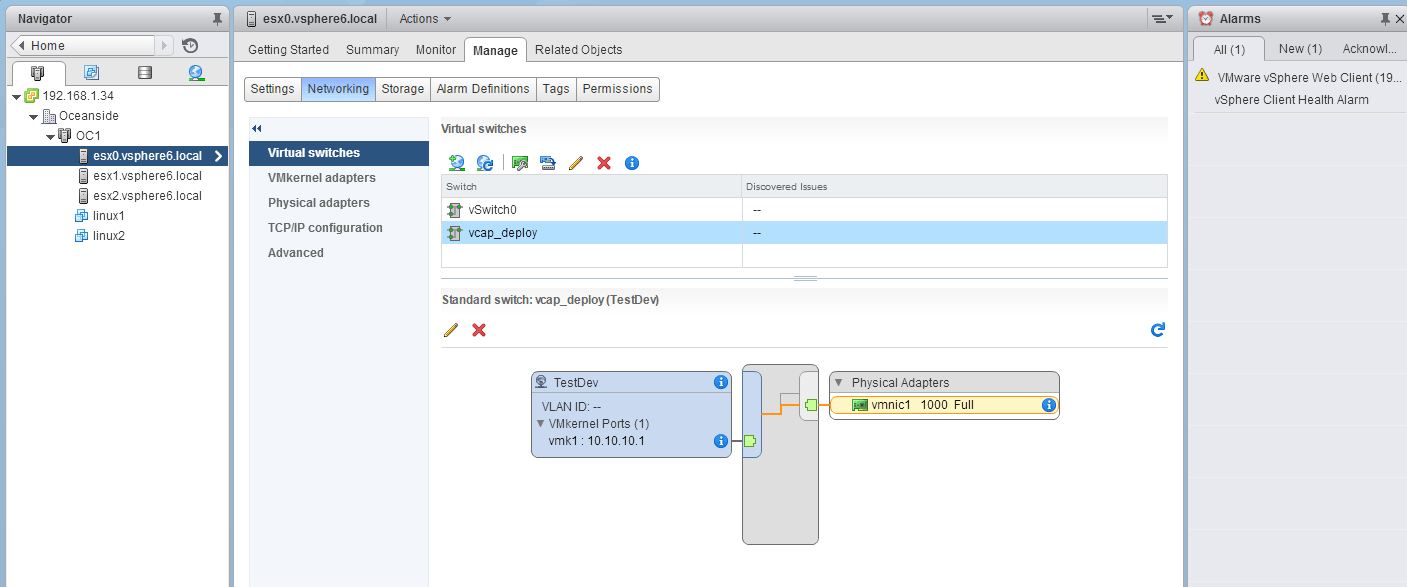Show info for vmnic1 physical adapter
The image size is (1407, 587).
coord(1049,405)
